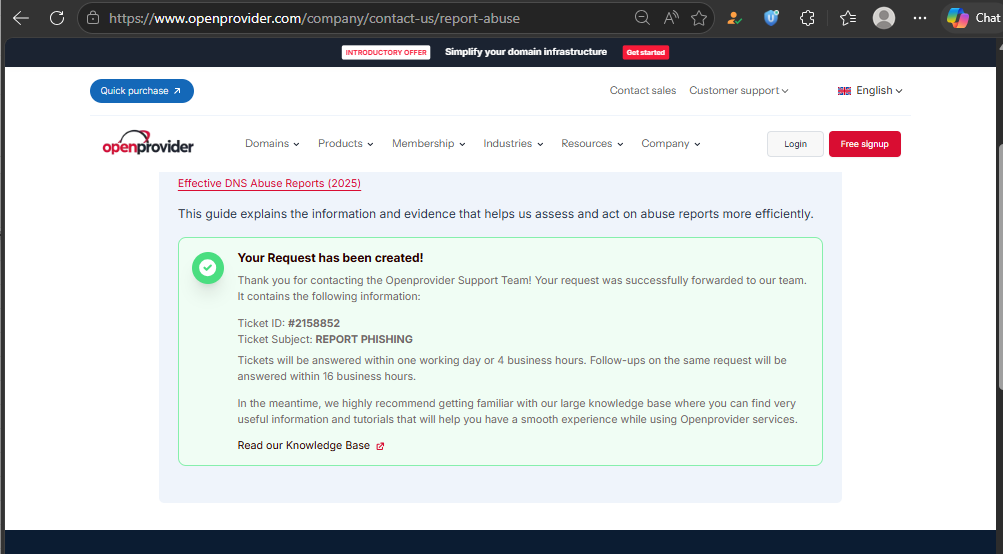Open Favorites list icon

click(848, 18)
